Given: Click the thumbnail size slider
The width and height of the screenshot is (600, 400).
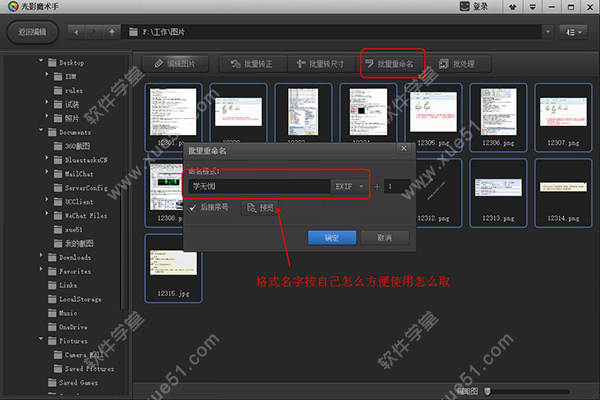Looking at the screenshot, I should (527, 391).
